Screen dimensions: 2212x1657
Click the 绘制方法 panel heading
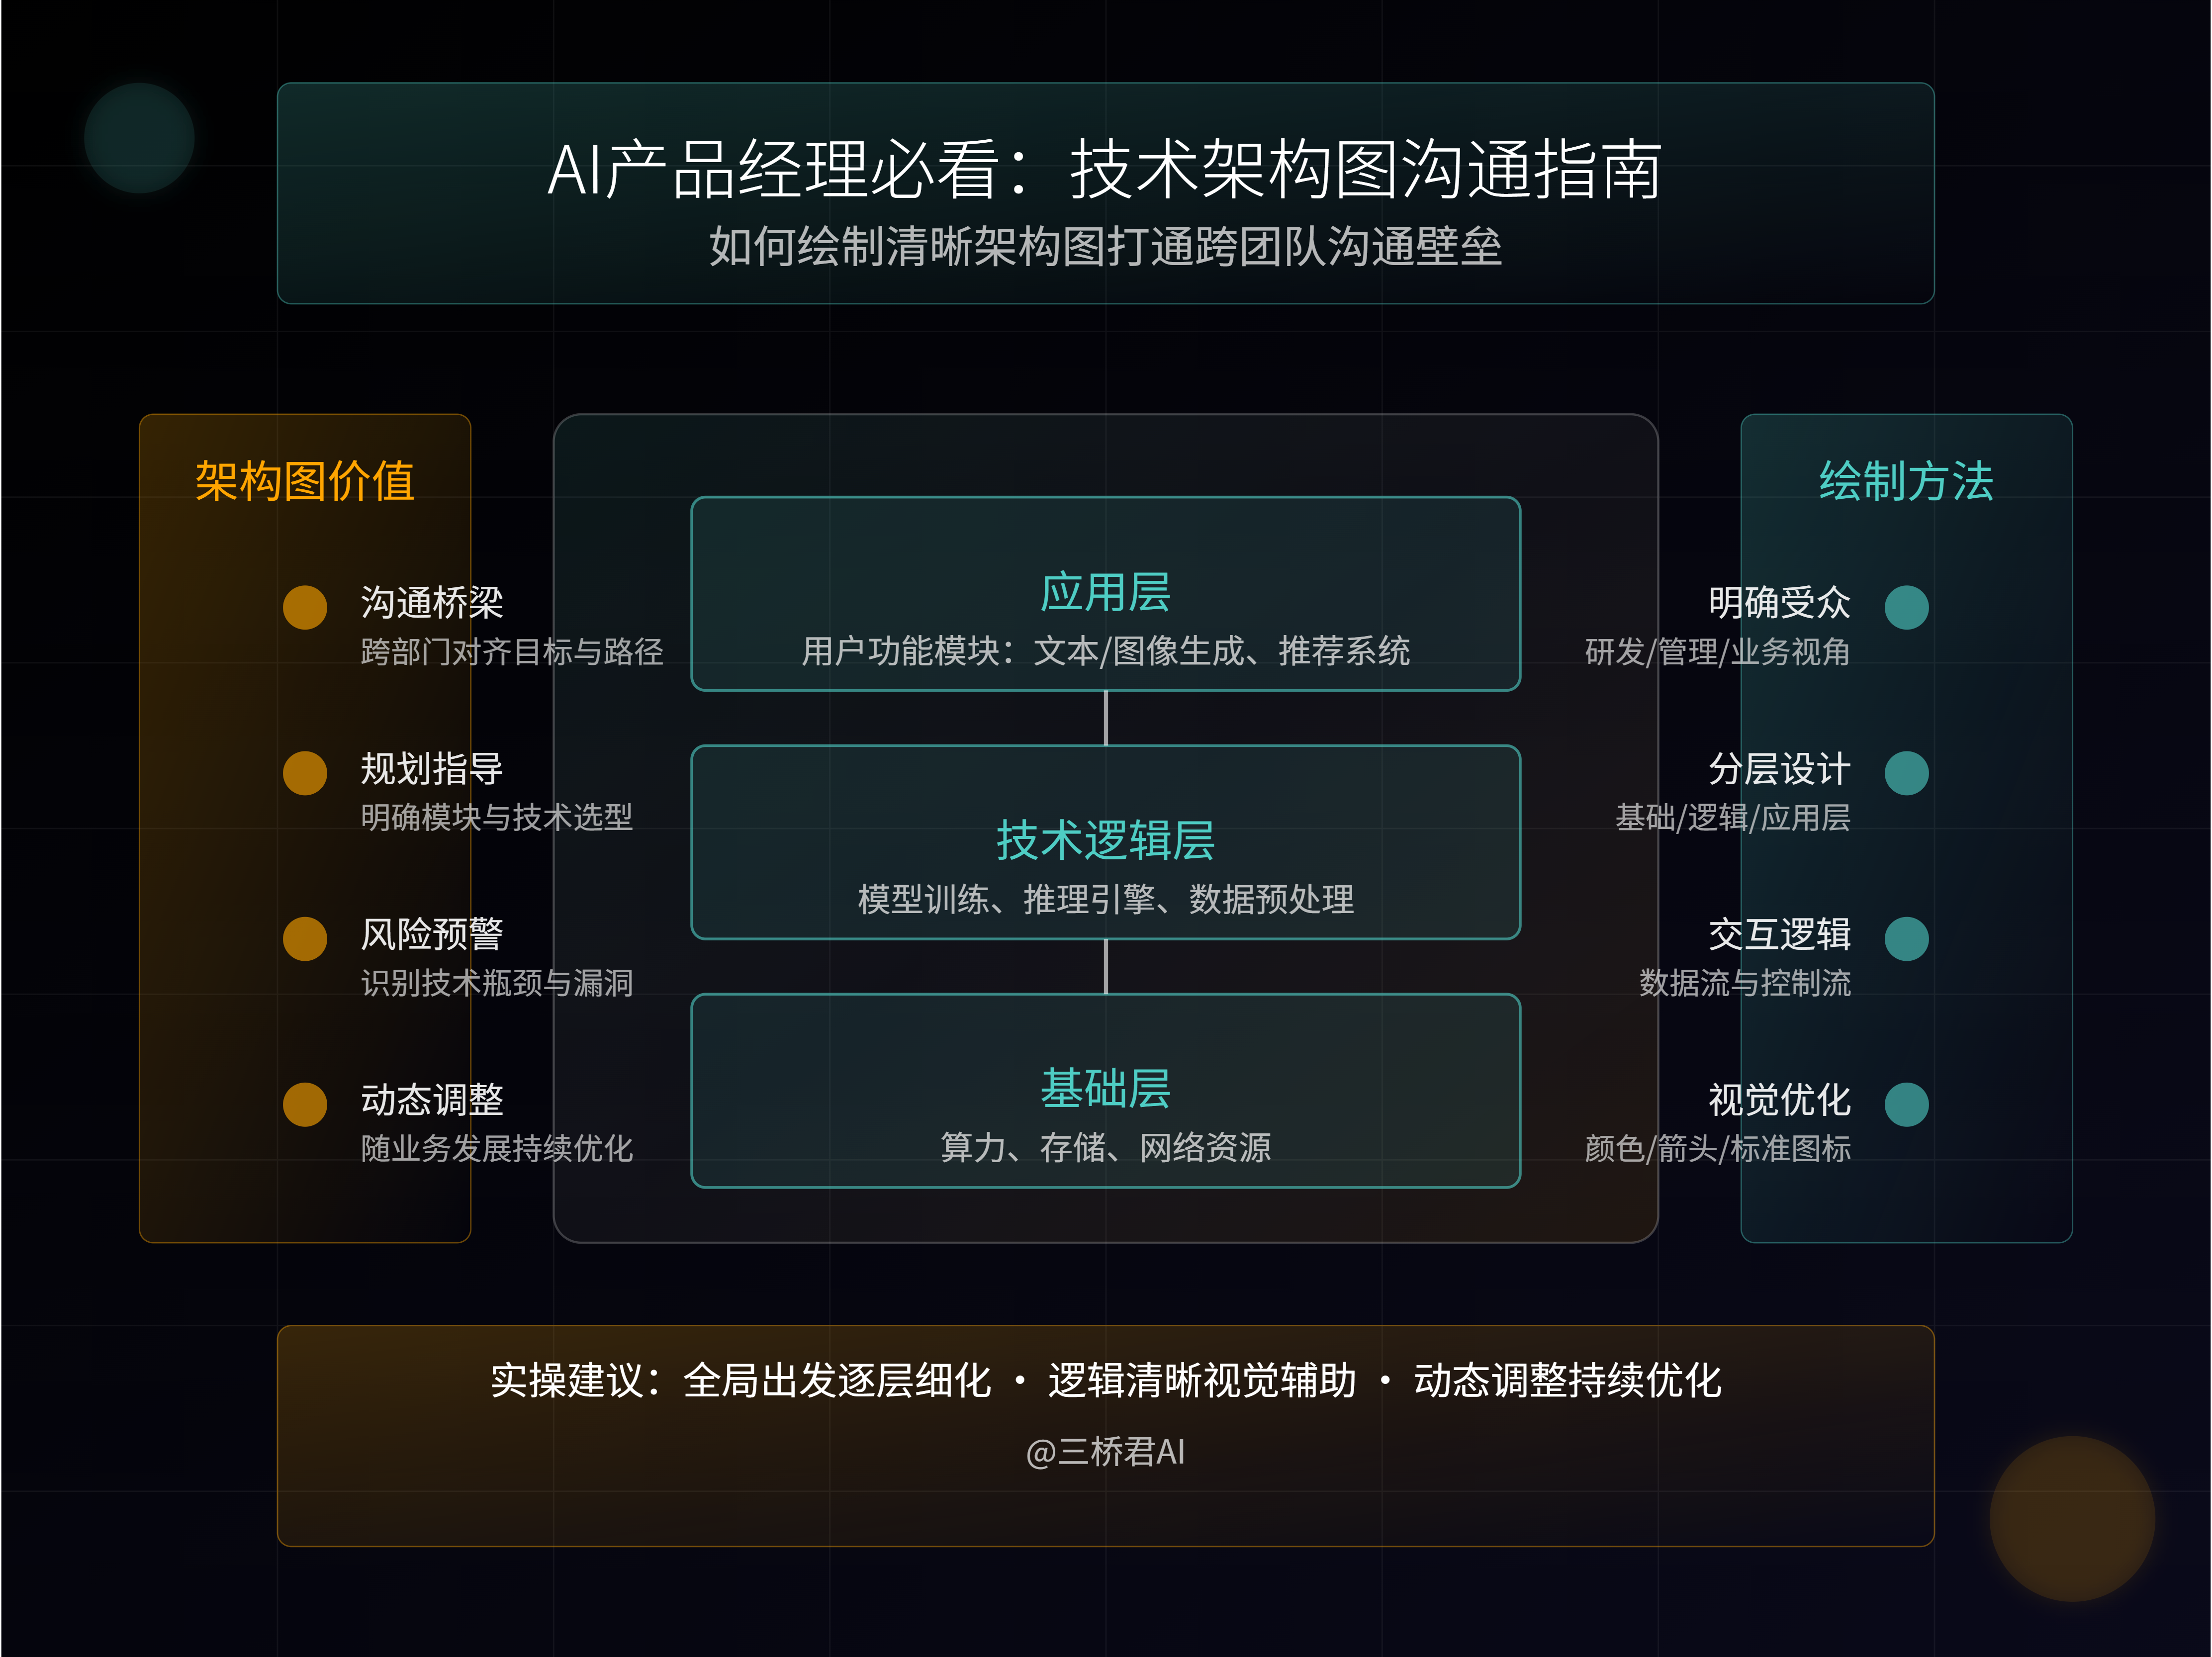pos(1906,481)
